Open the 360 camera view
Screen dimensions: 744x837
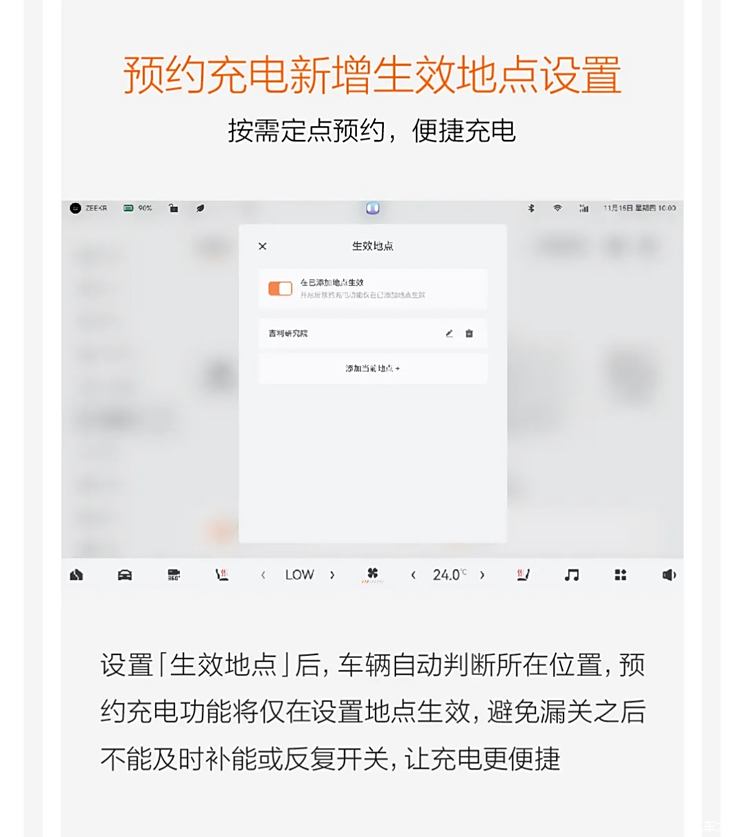pyautogui.click(x=173, y=575)
